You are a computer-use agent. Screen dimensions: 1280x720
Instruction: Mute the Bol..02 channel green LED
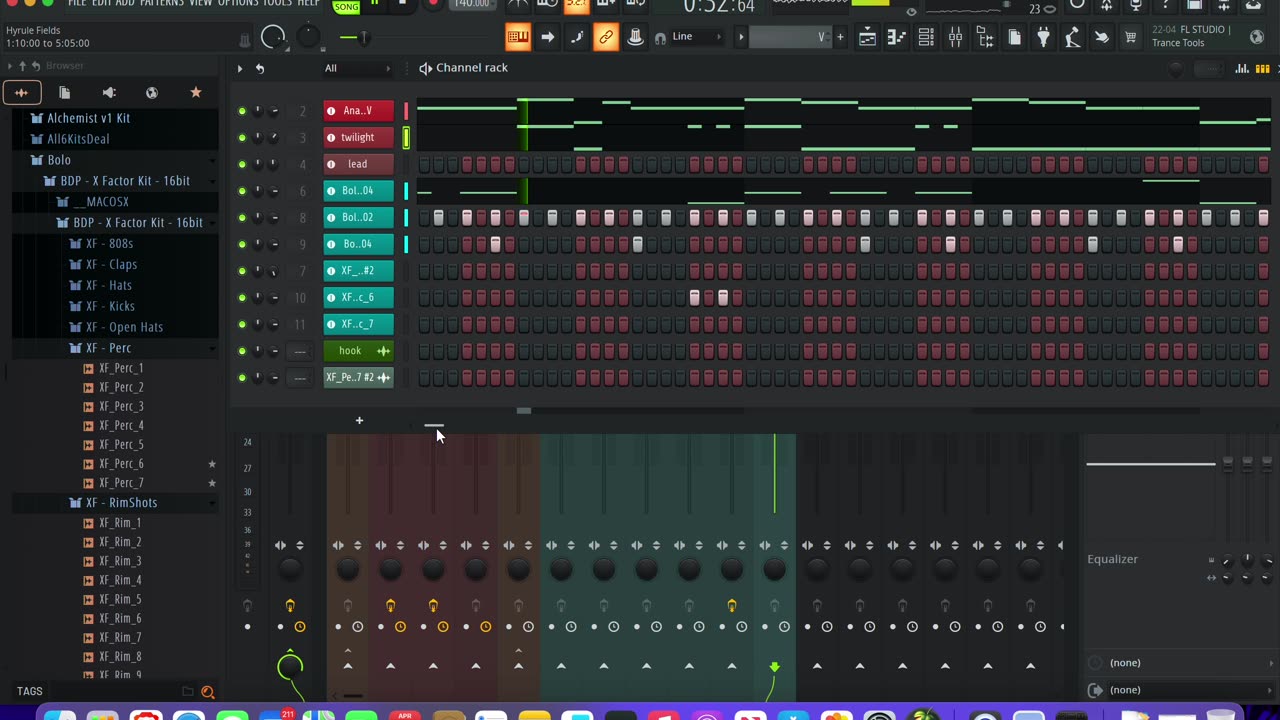[242, 217]
